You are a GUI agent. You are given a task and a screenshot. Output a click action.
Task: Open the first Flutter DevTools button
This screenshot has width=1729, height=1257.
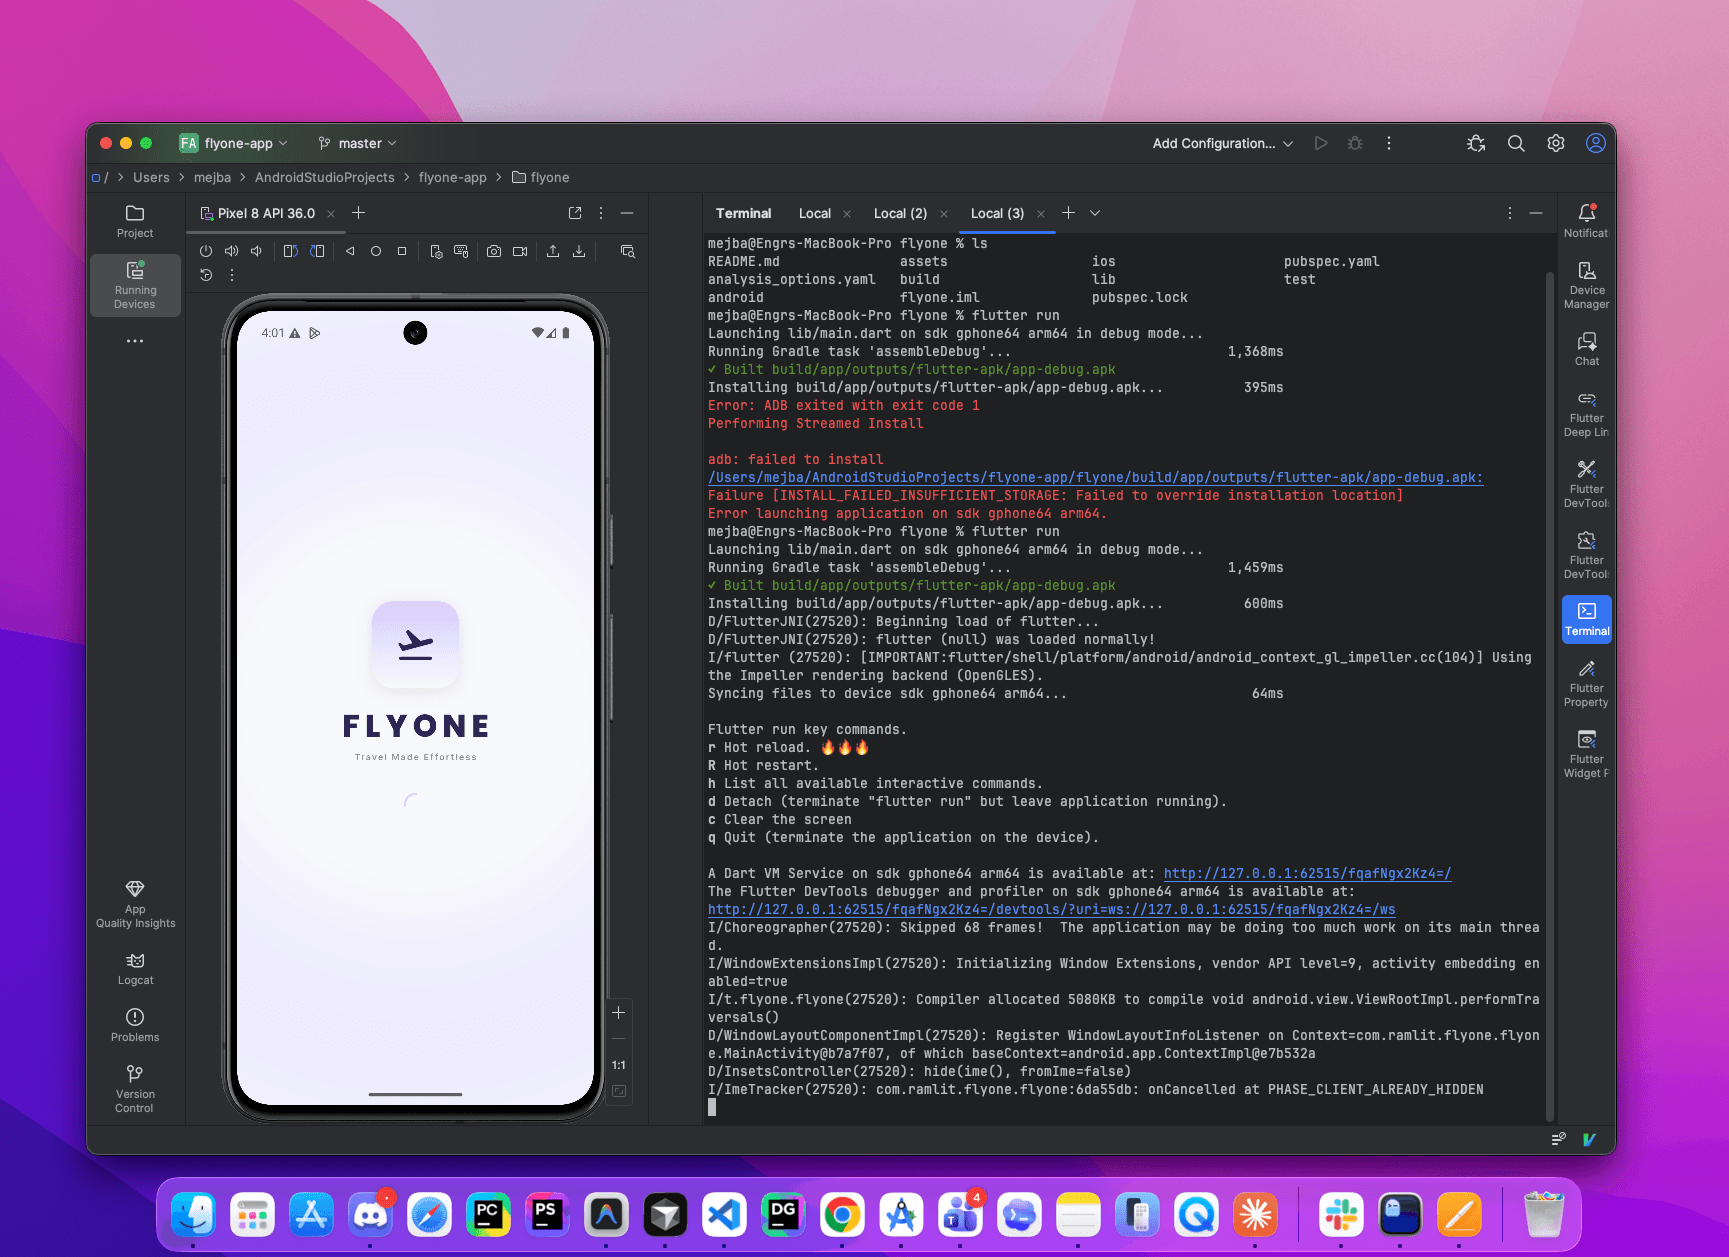[x=1586, y=484]
